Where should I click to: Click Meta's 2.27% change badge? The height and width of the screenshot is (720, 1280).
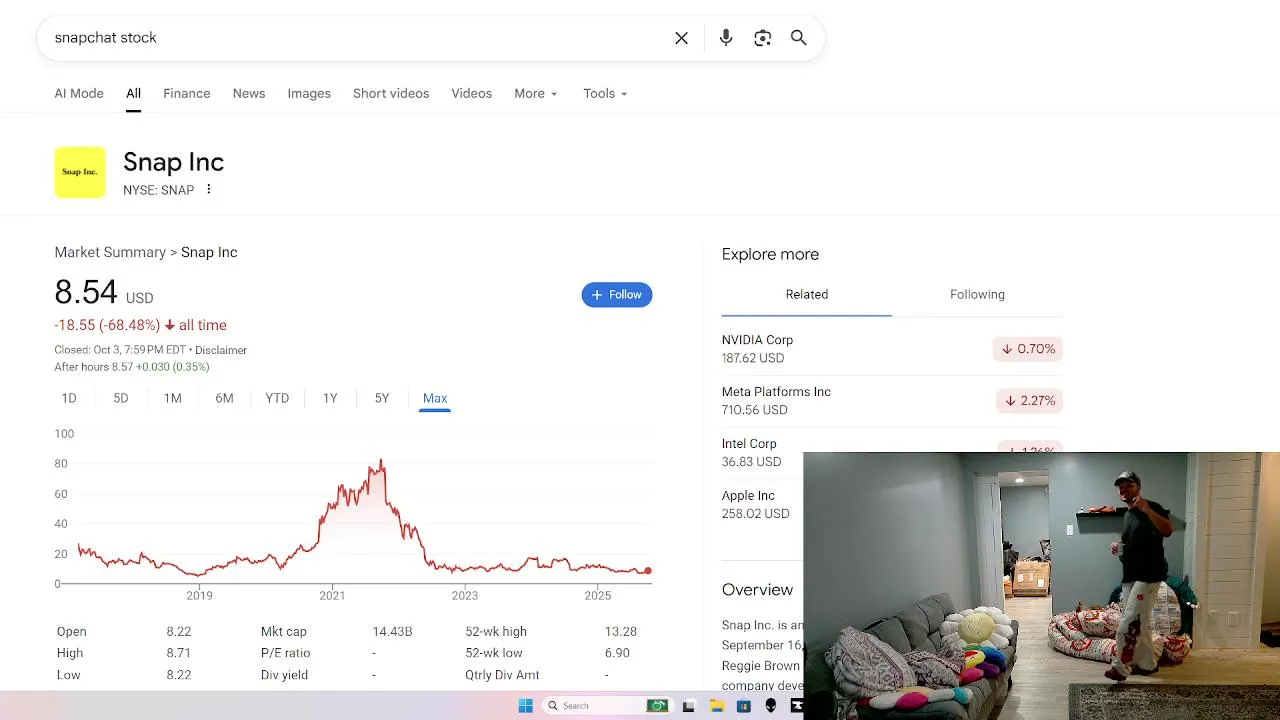[1029, 401]
